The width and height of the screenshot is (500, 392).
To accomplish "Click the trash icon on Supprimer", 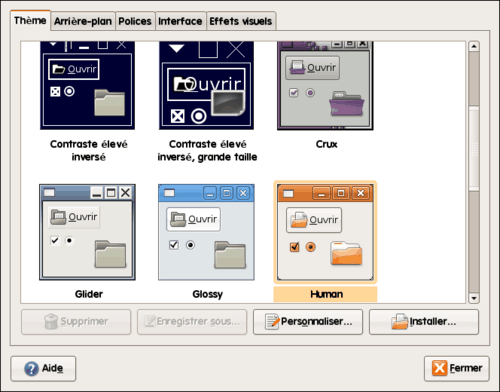I will [51, 322].
